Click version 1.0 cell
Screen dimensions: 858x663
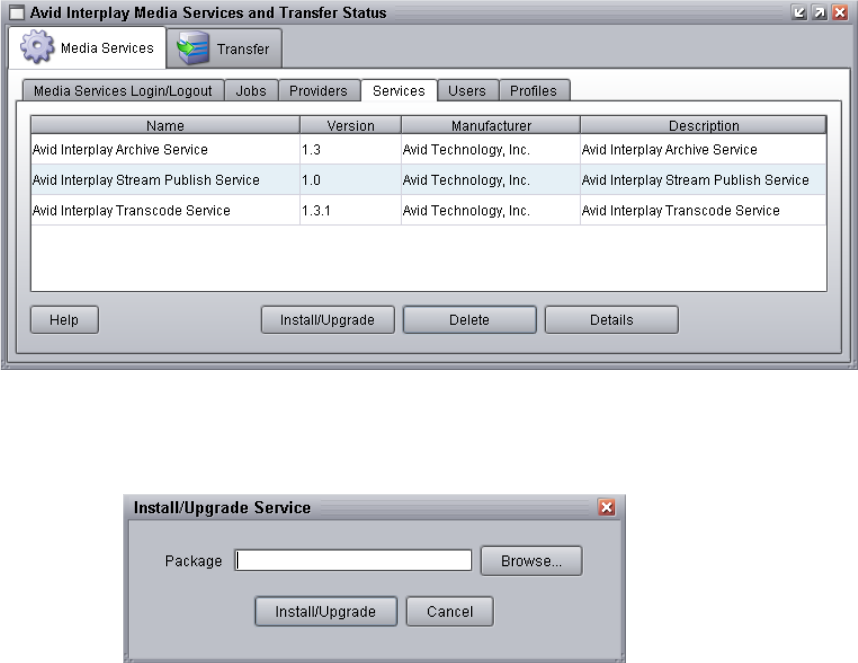tap(351, 180)
